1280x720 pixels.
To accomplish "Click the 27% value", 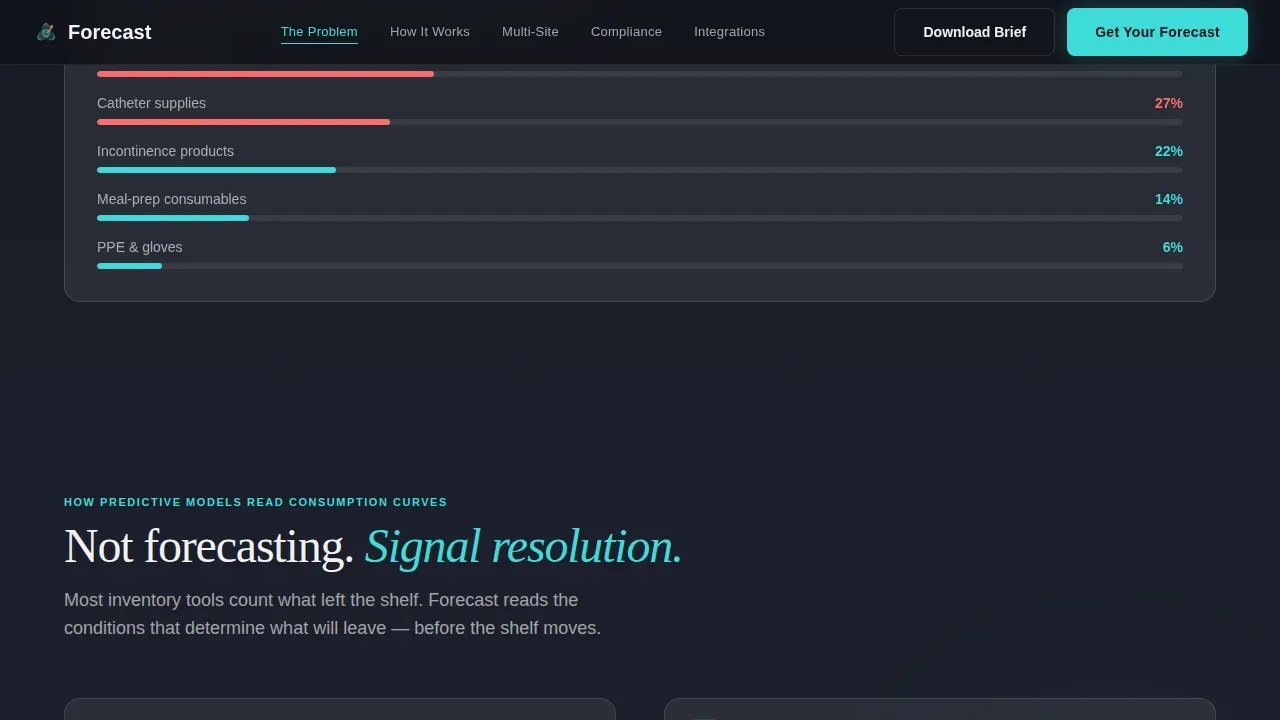I will pos(1168,103).
